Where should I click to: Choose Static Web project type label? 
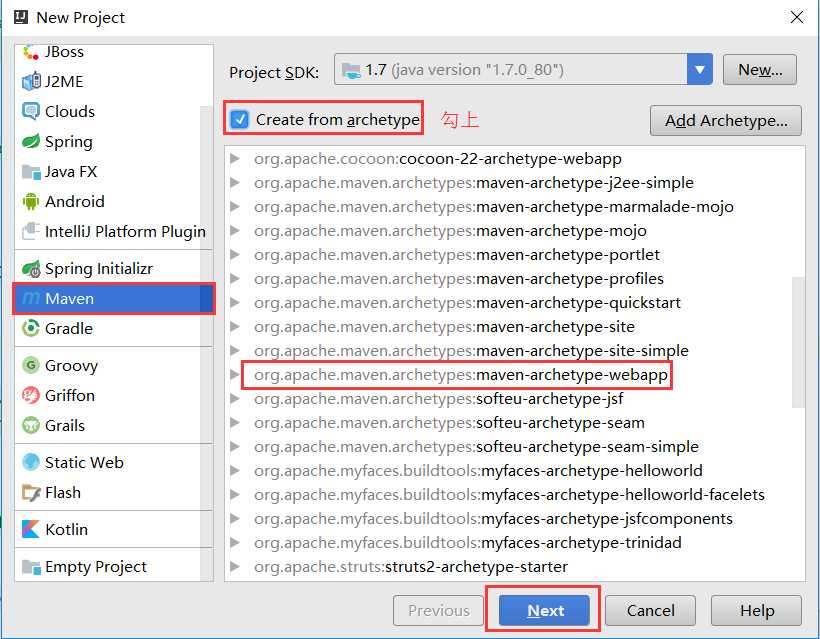click(84, 462)
